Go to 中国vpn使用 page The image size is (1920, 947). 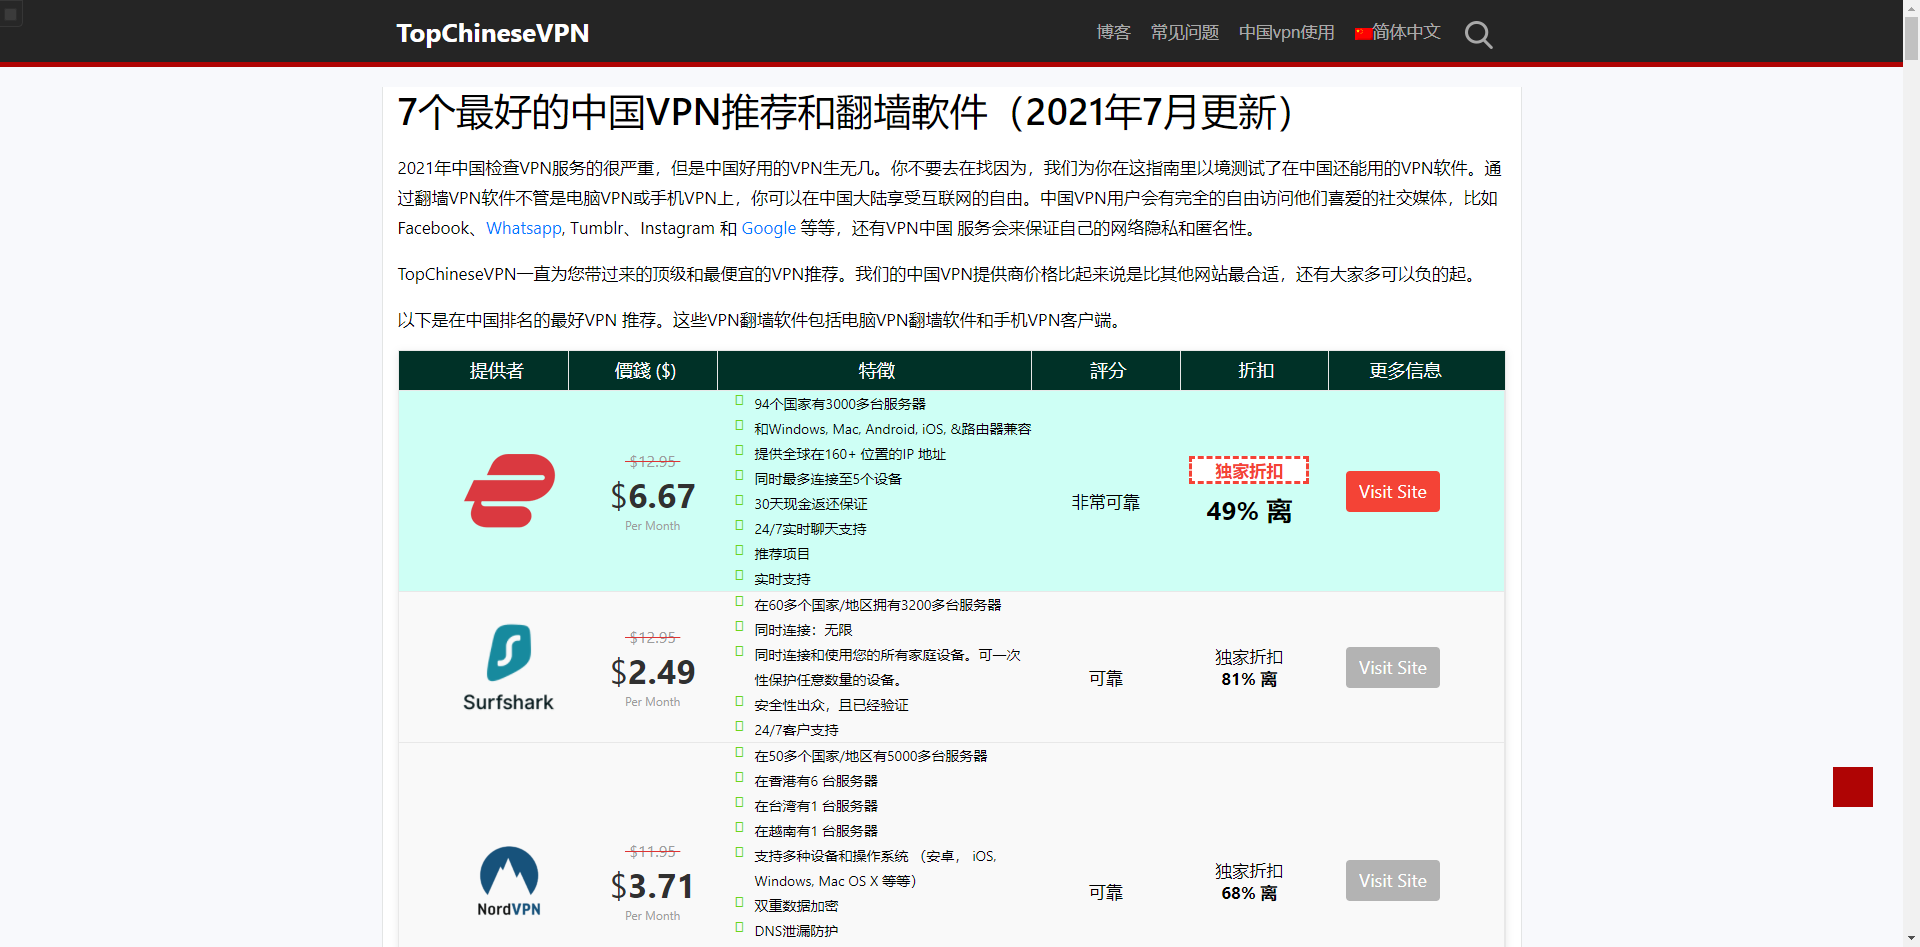(x=1286, y=32)
